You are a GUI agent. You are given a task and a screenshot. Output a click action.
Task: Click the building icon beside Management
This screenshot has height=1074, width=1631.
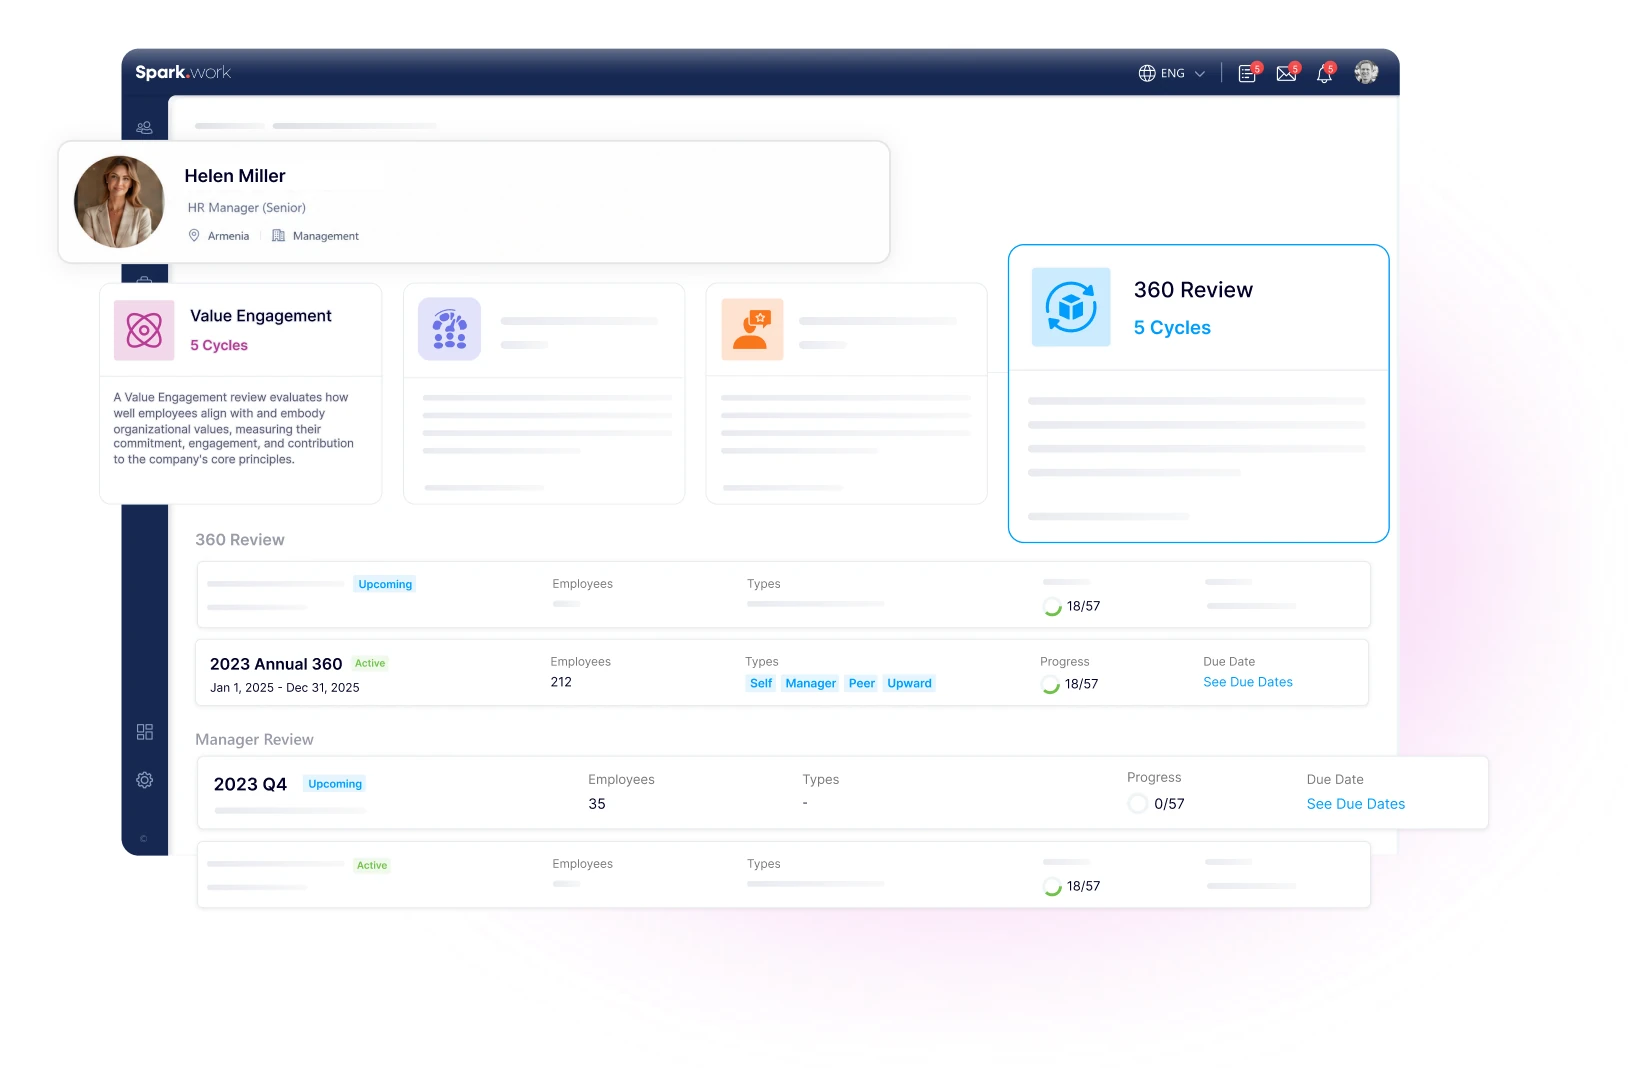279,236
